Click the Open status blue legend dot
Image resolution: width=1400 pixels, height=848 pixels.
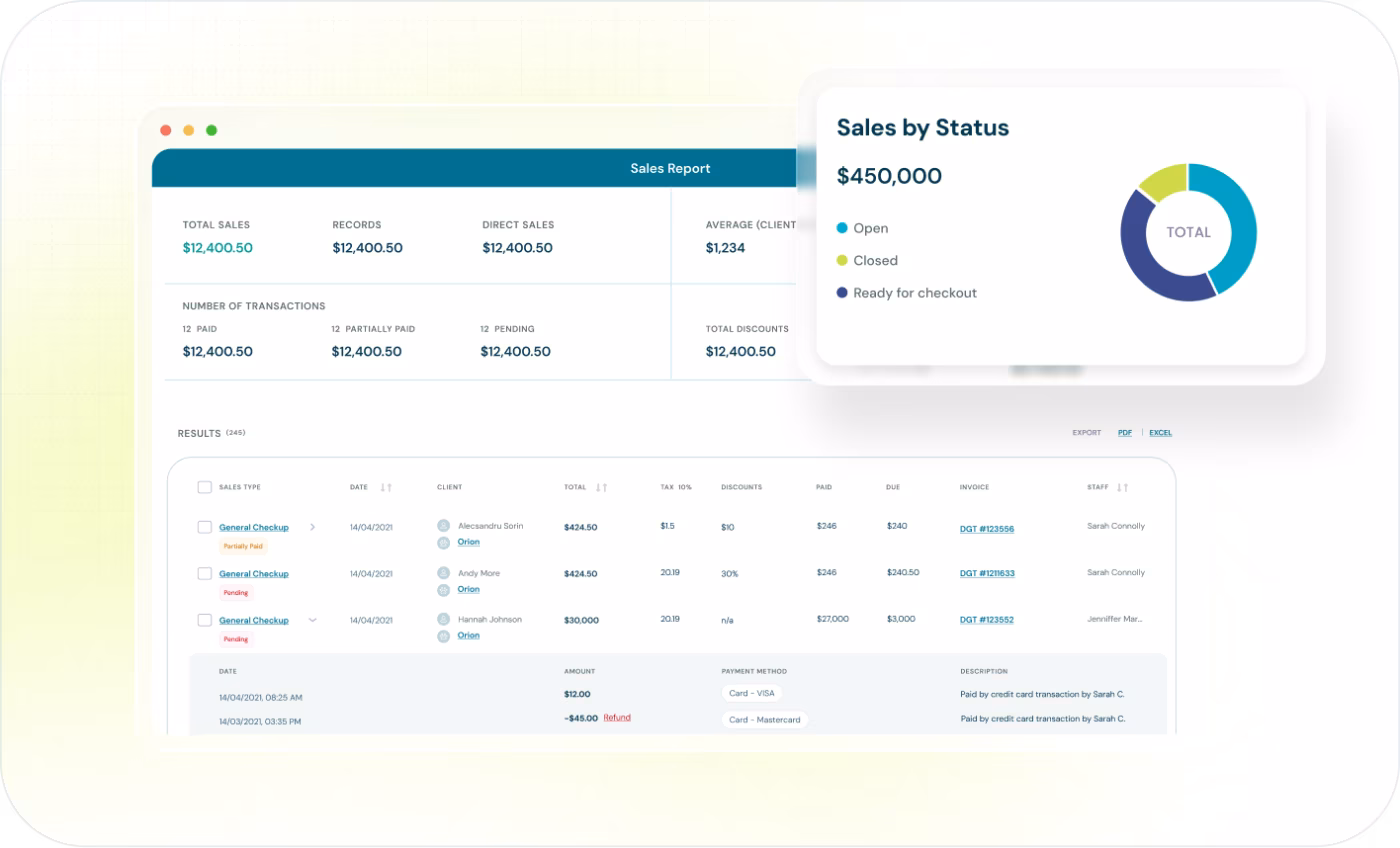(842, 228)
